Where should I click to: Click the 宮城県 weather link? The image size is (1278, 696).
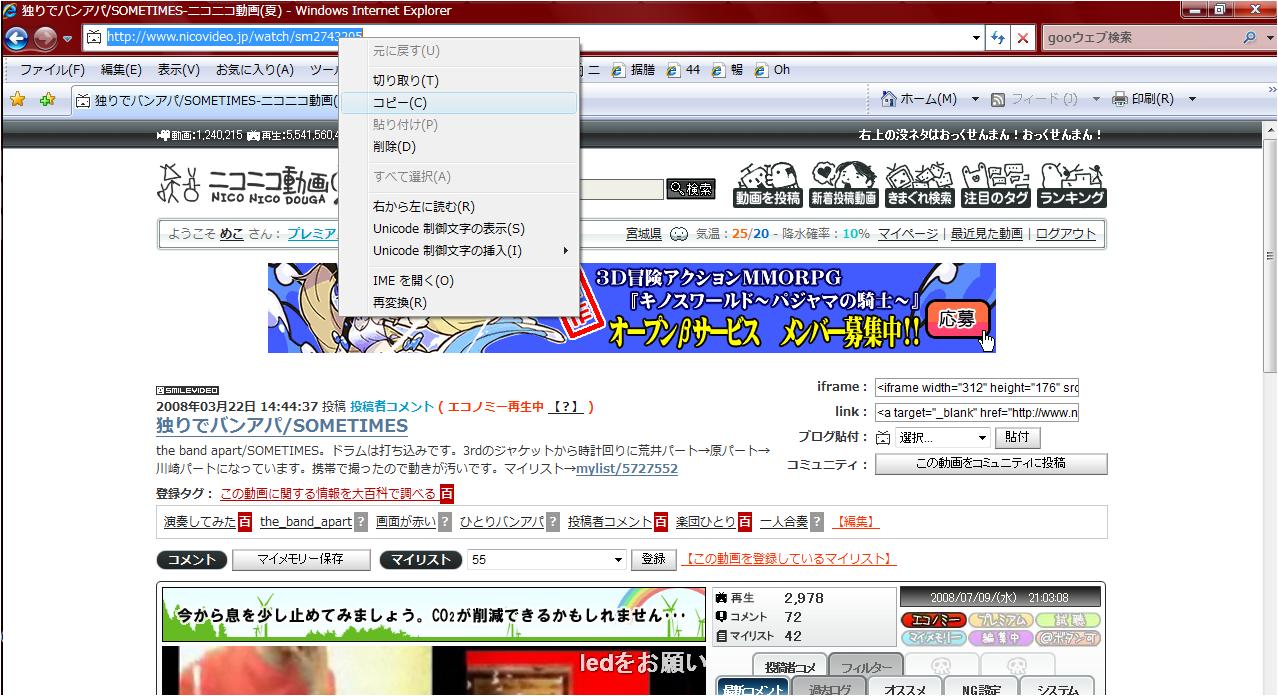[x=644, y=234]
